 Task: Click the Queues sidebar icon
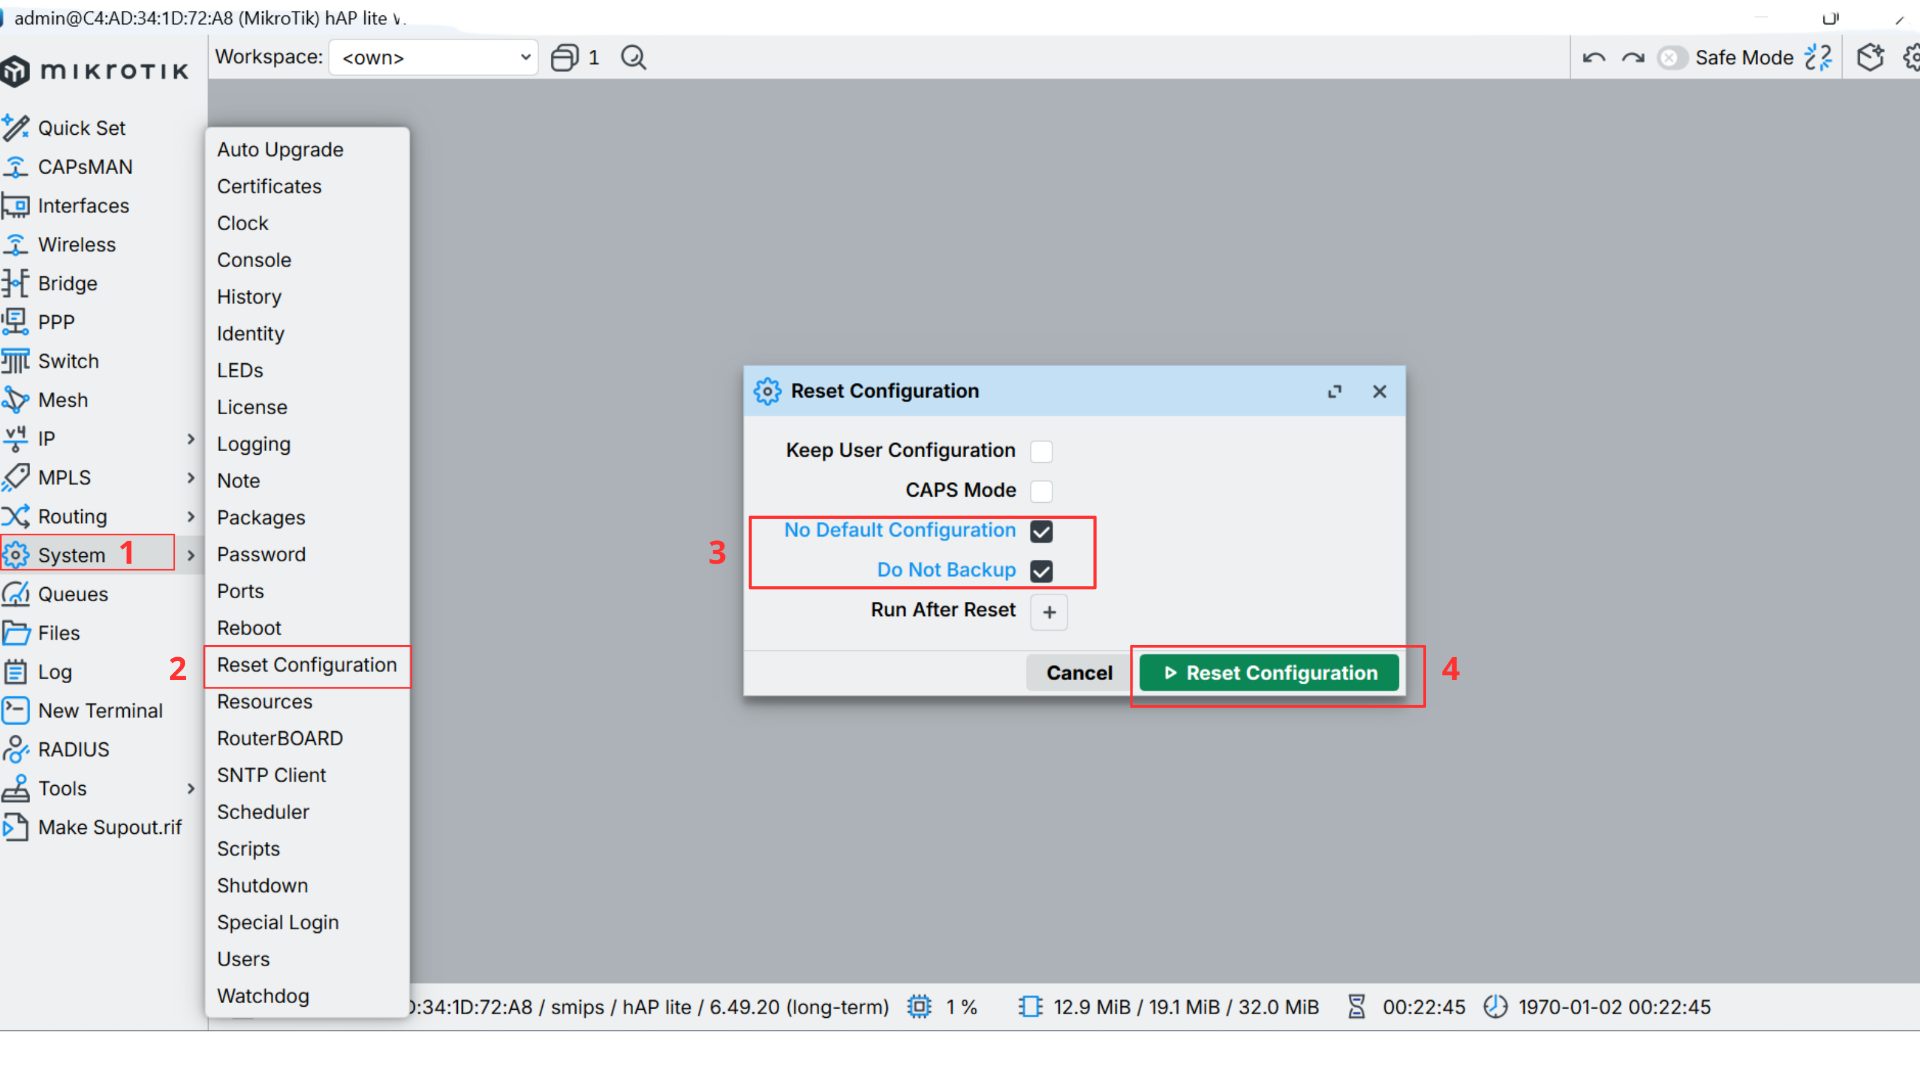coord(16,594)
